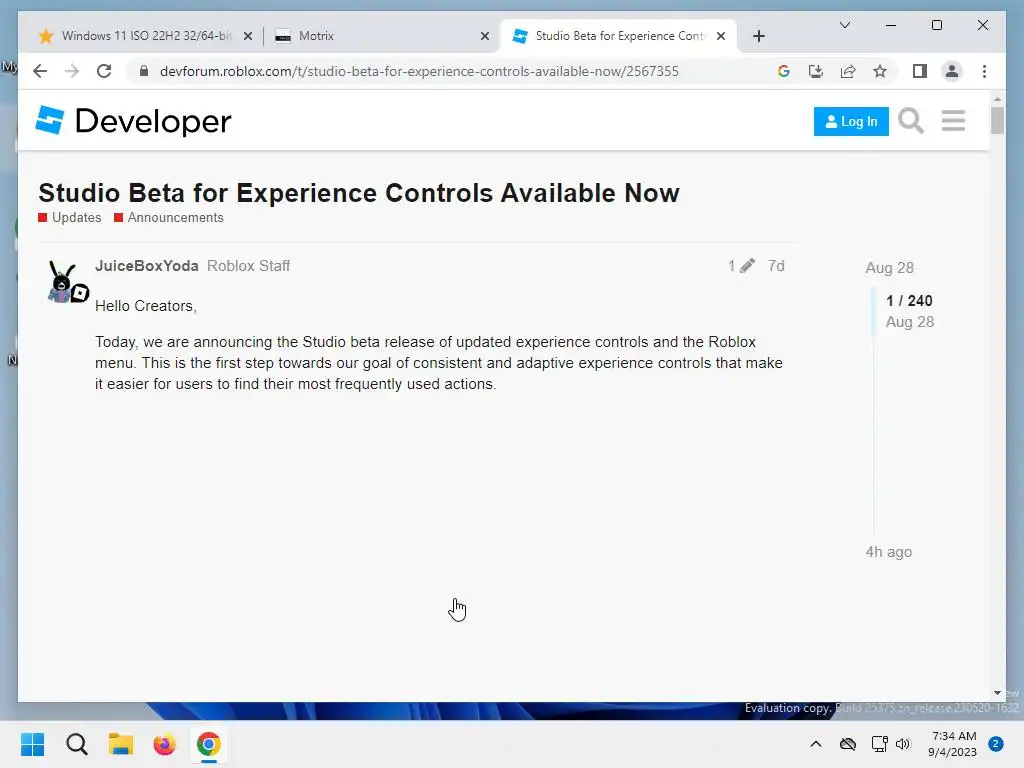Screen dimensions: 1024x768
Task: Open the forum hamburger menu
Action: pos(953,121)
